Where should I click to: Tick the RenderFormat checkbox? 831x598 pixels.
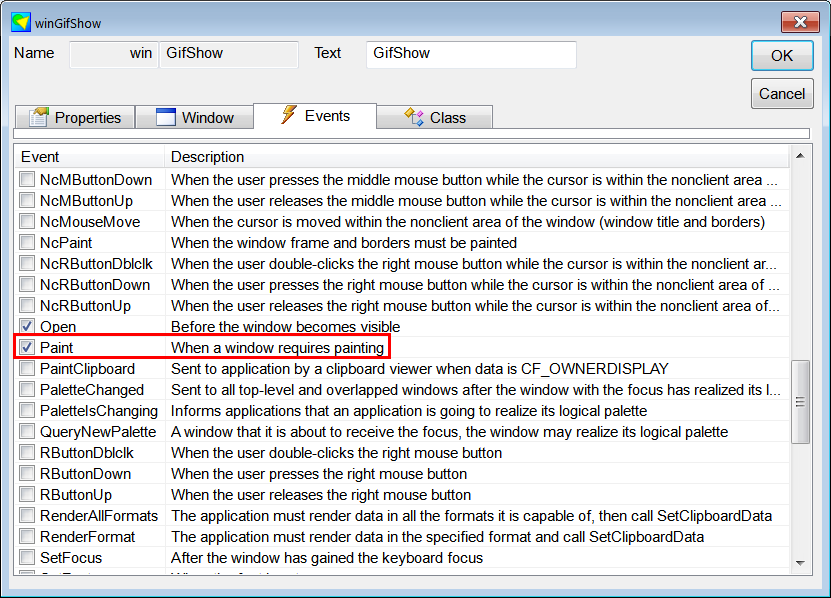[27, 537]
